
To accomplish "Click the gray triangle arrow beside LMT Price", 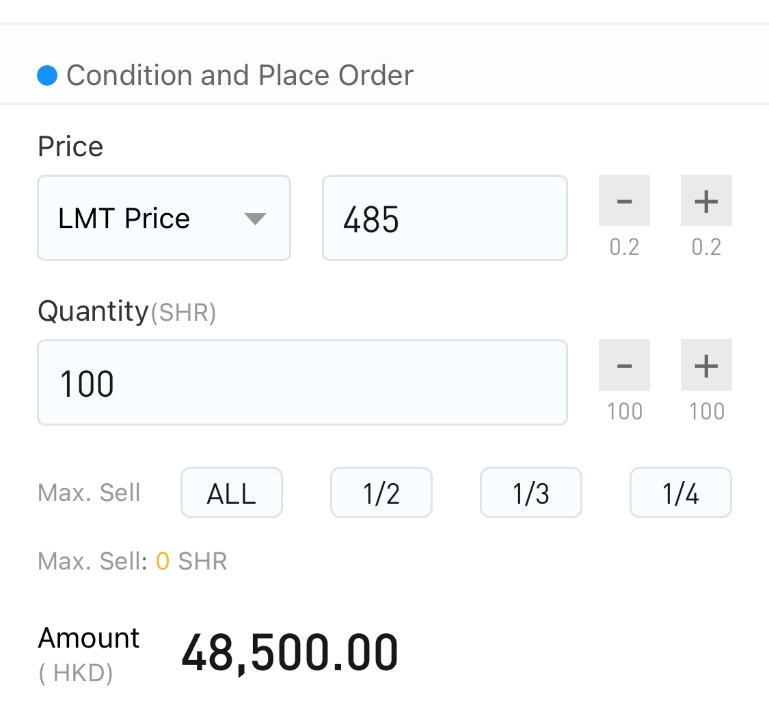I will click(x=255, y=219).
